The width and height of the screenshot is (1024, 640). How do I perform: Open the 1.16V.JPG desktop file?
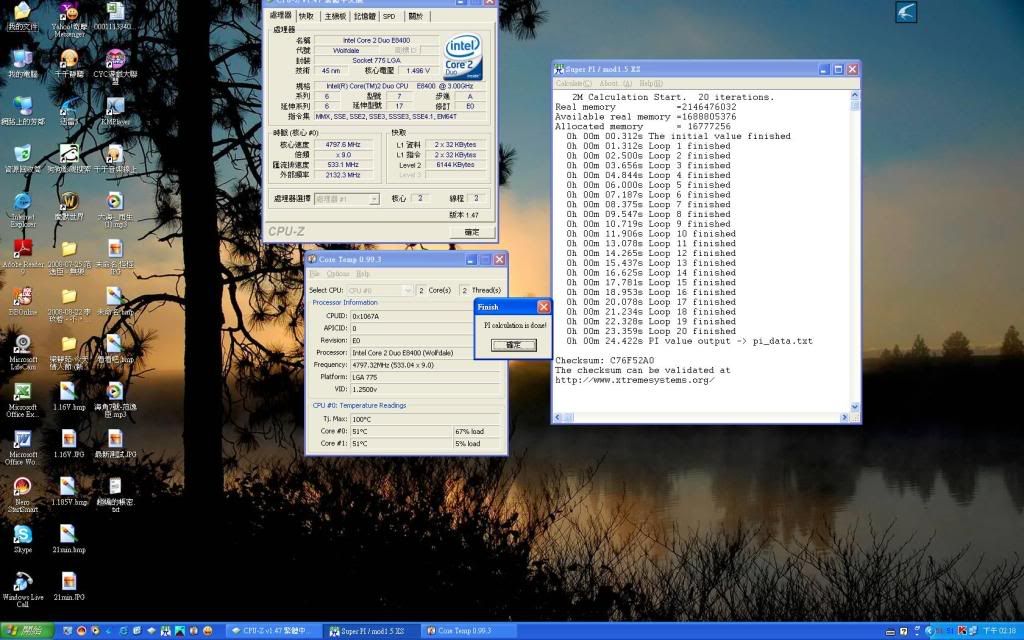[x=69, y=442]
